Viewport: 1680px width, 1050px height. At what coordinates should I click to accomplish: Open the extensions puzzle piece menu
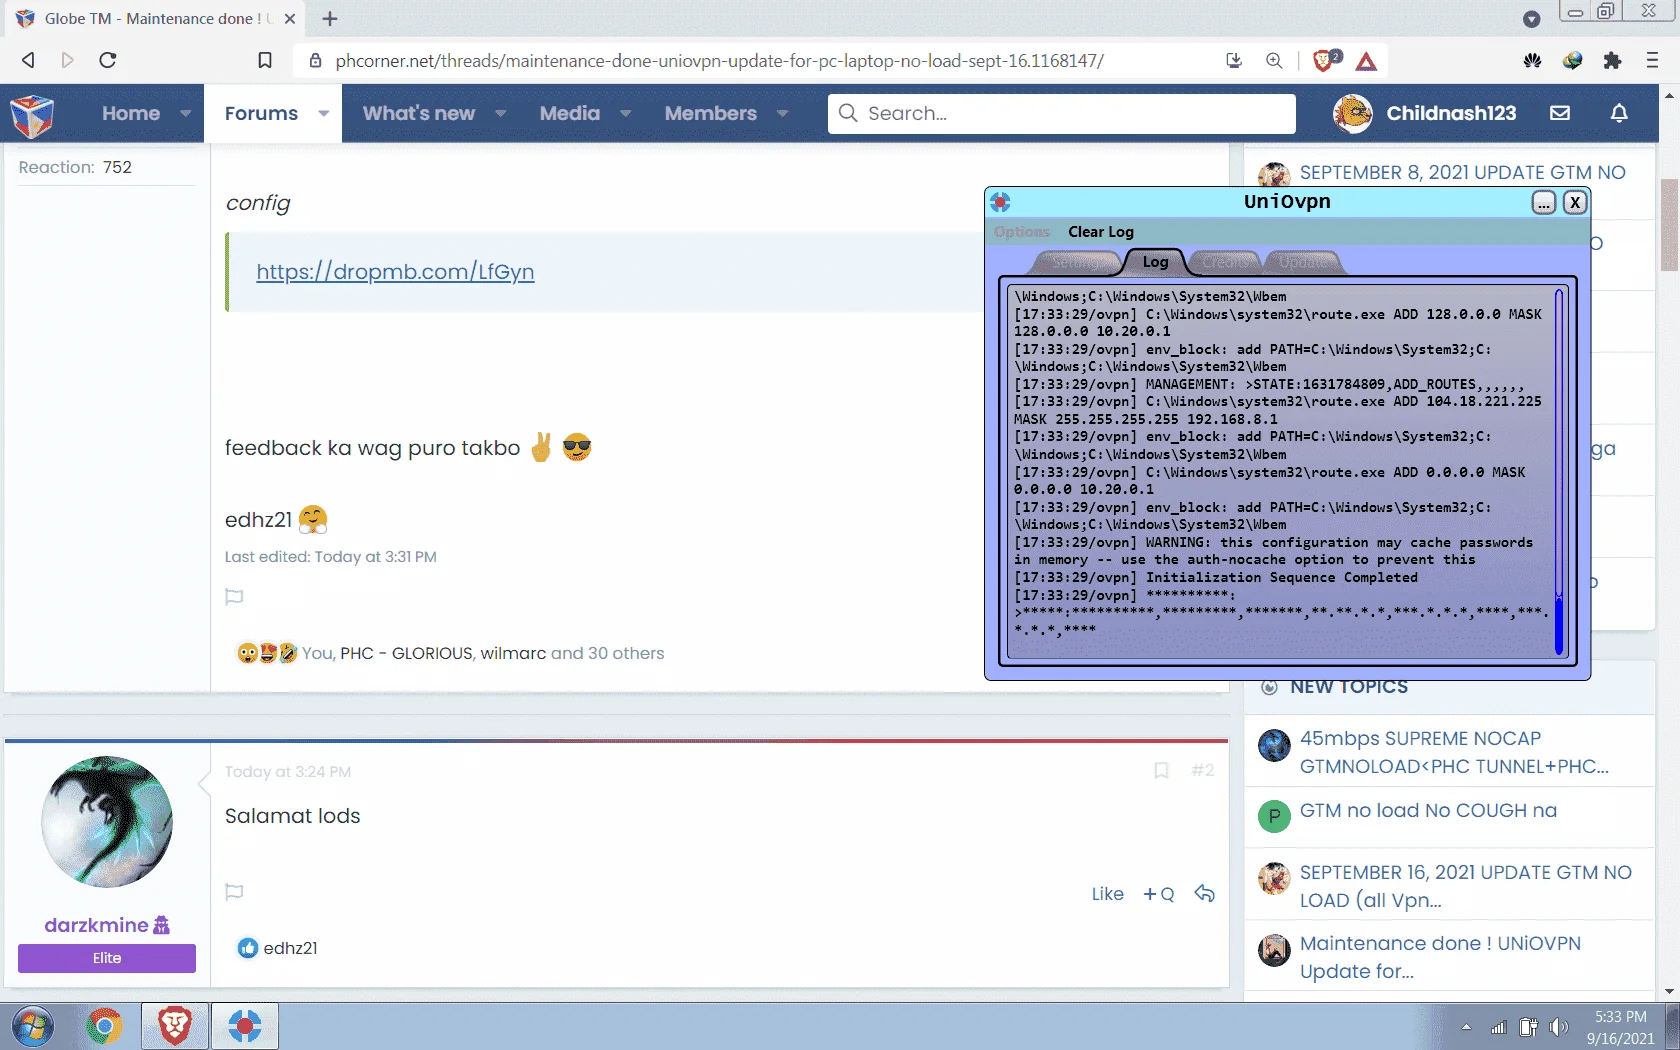coord(1612,61)
